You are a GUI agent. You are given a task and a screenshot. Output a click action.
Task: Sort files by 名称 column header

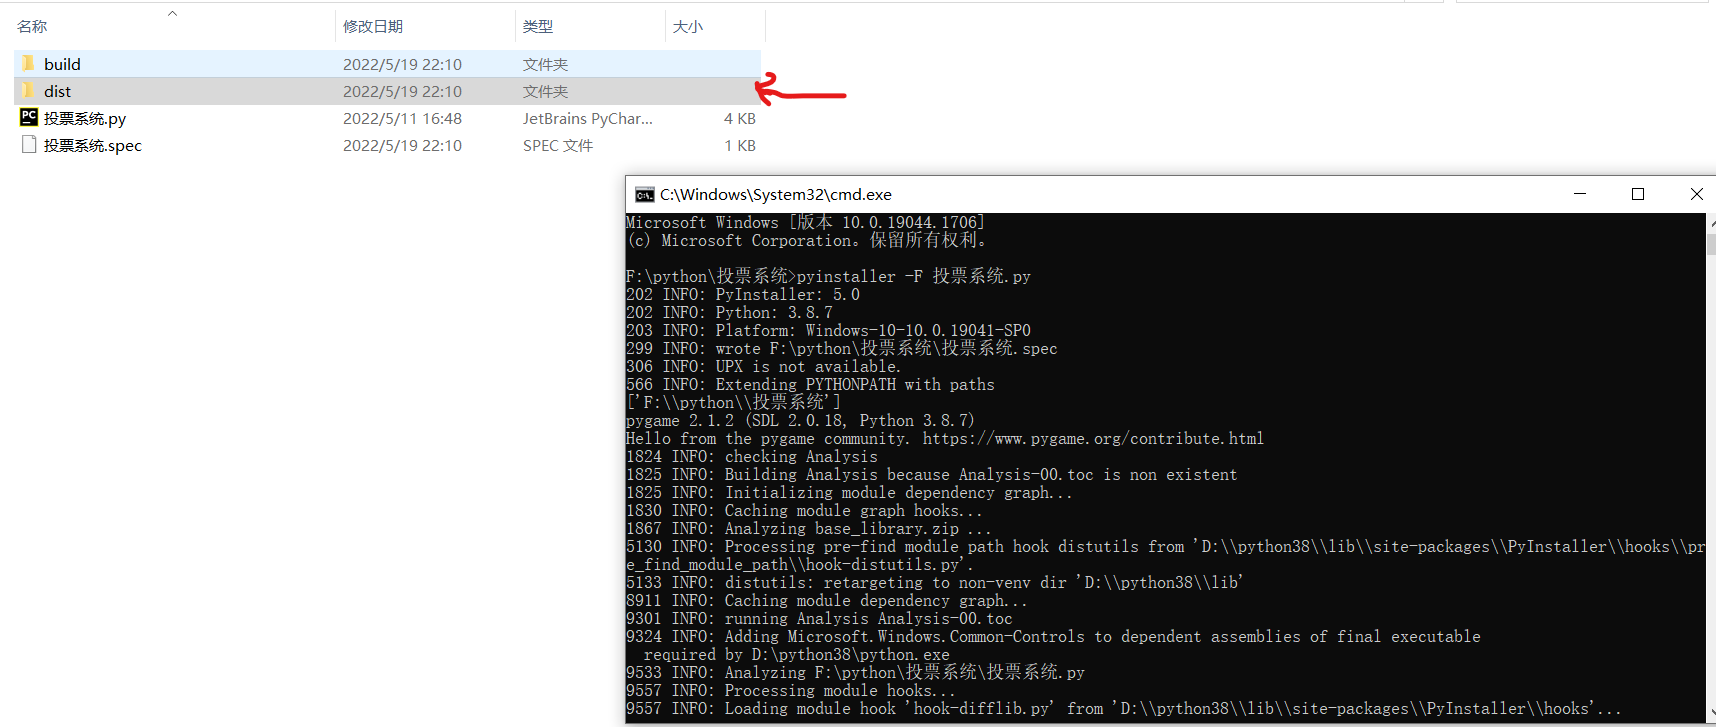pyautogui.click(x=32, y=27)
